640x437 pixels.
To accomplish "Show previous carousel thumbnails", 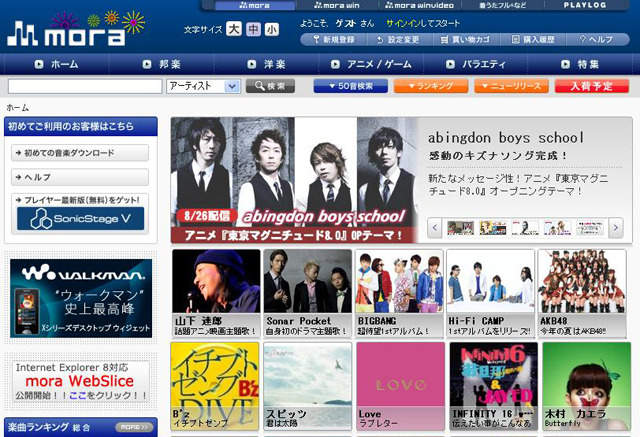I will (x=435, y=228).
